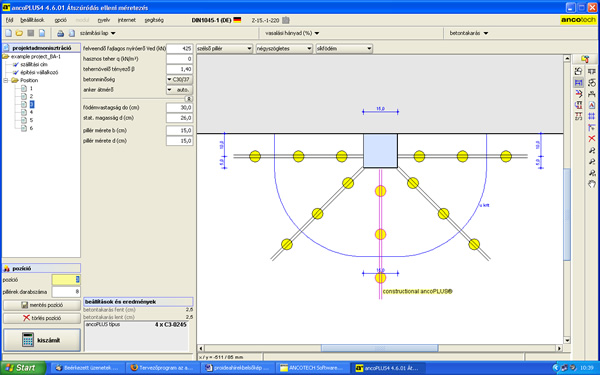This screenshot has width=600, height=375.
Task: Click the blue corner arrow icon above the red X
Action: 592,127
